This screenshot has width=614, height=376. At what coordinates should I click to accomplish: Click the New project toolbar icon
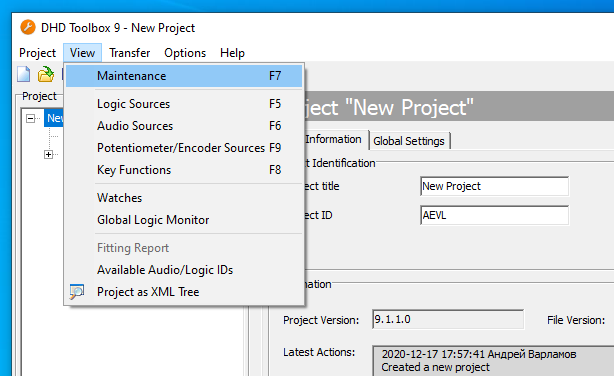tap(23, 74)
